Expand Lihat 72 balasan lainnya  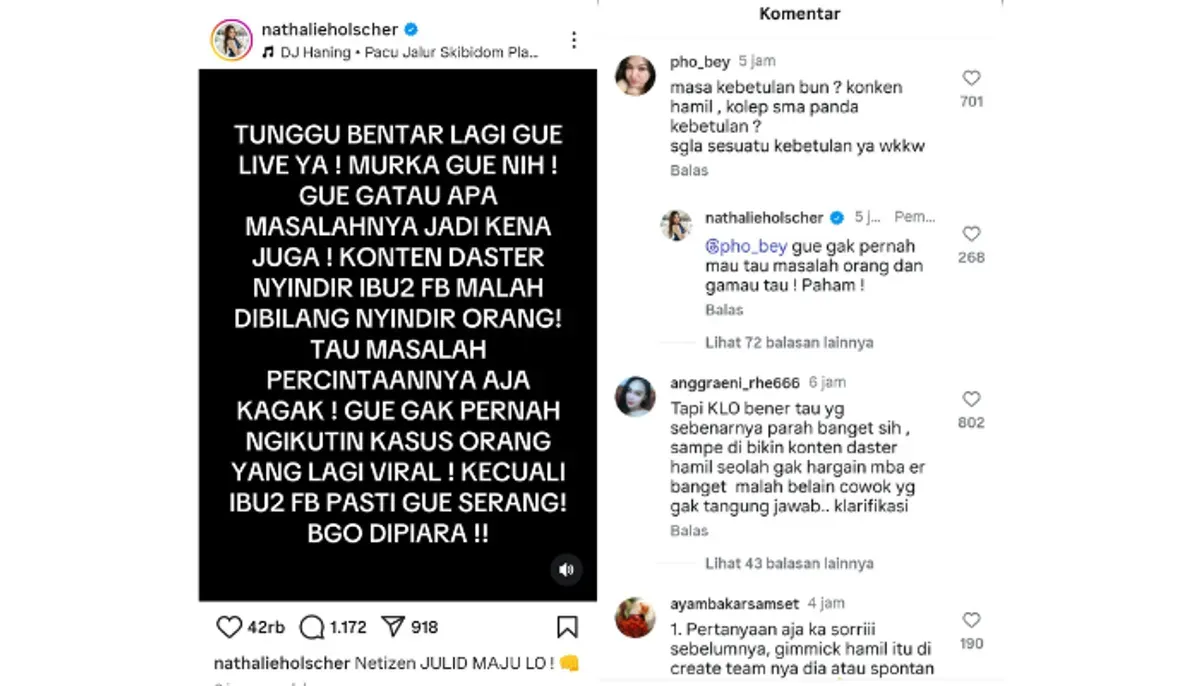tap(789, 342)
